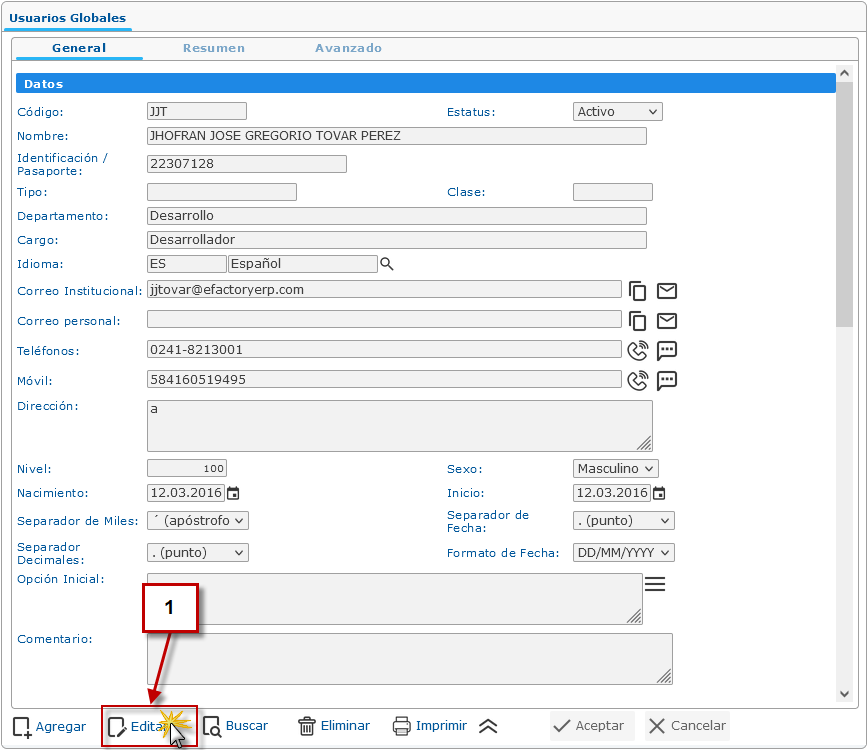This screenshot has width=868, height=750.
Task: Open the Nacimiento calendar picker
Action: coord(233,493)
